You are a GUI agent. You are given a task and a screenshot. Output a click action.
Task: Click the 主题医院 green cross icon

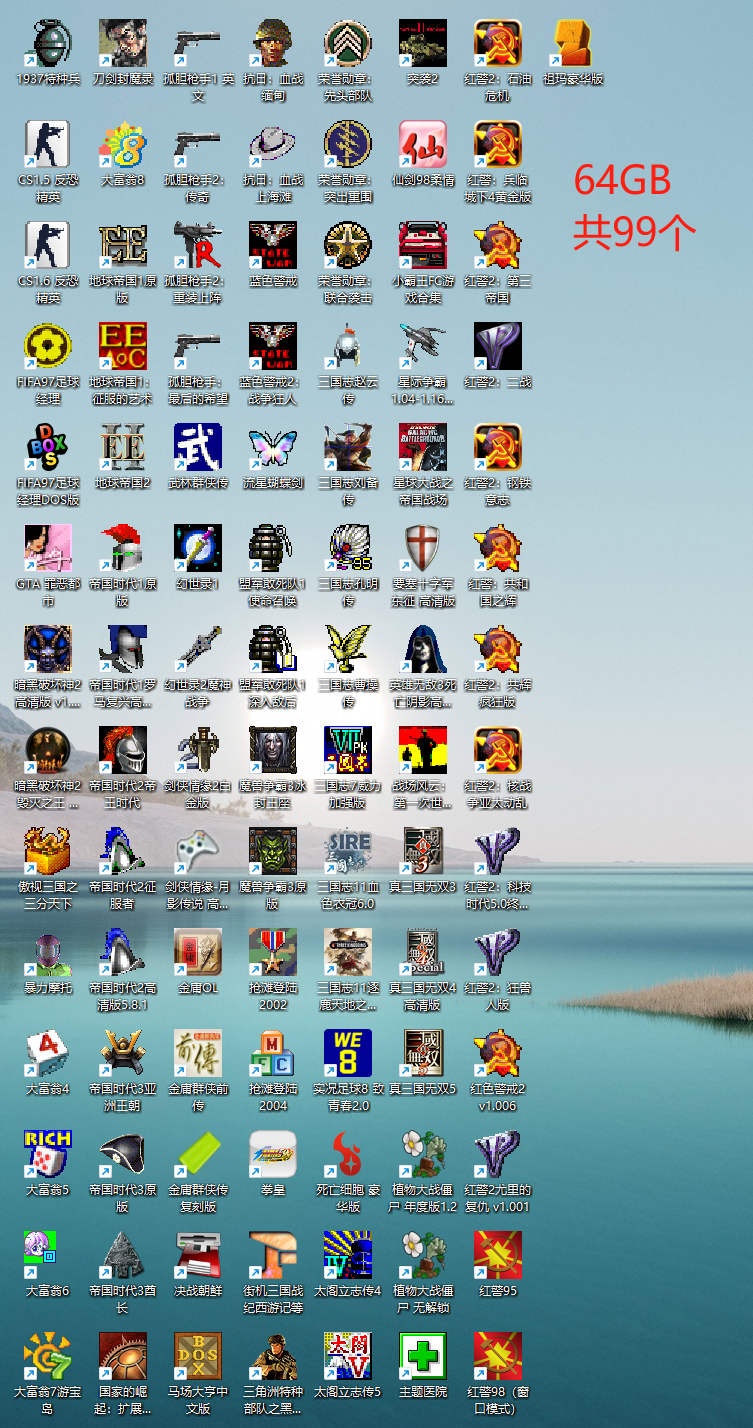coord(423,1357)
